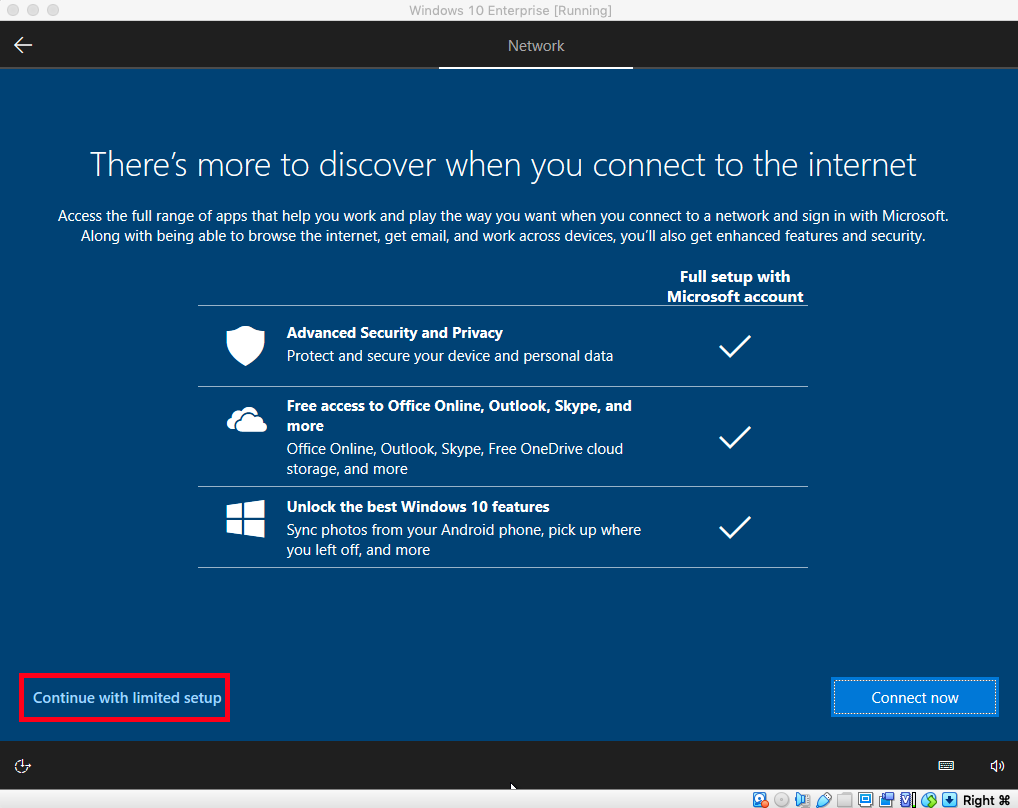Click VirtualBox display settings icon
Image resolution: width=1018 pixels, height=808 pixels.
tap(865, 800)
